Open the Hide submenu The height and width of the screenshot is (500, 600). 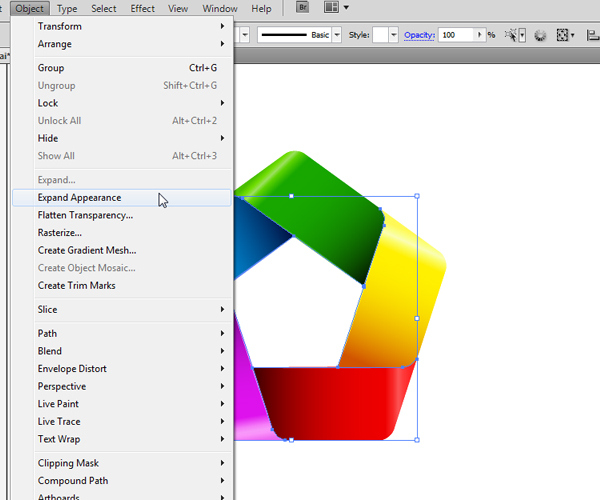coord(122,138)
